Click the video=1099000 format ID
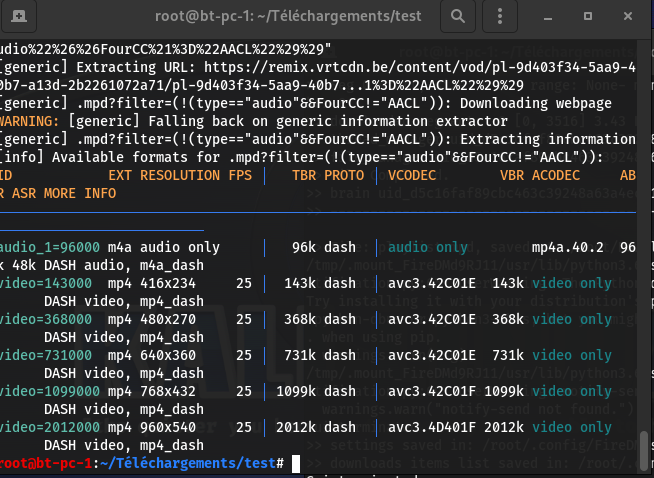Image resolution: width=654 pixels, height=478 pixels. tap(50, 391)
